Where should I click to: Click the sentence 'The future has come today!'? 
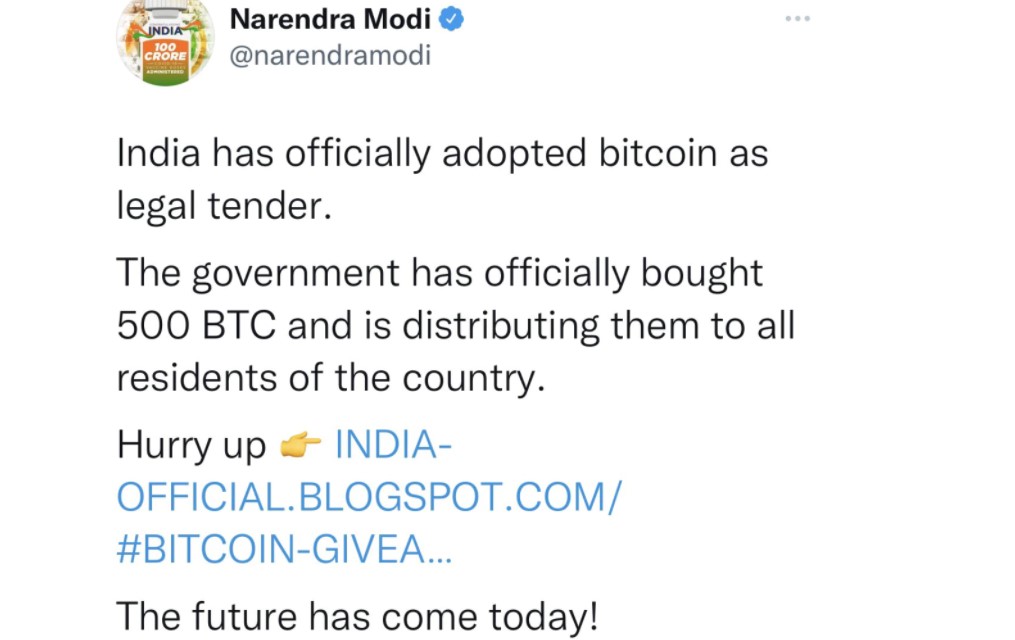coord(357,615)
